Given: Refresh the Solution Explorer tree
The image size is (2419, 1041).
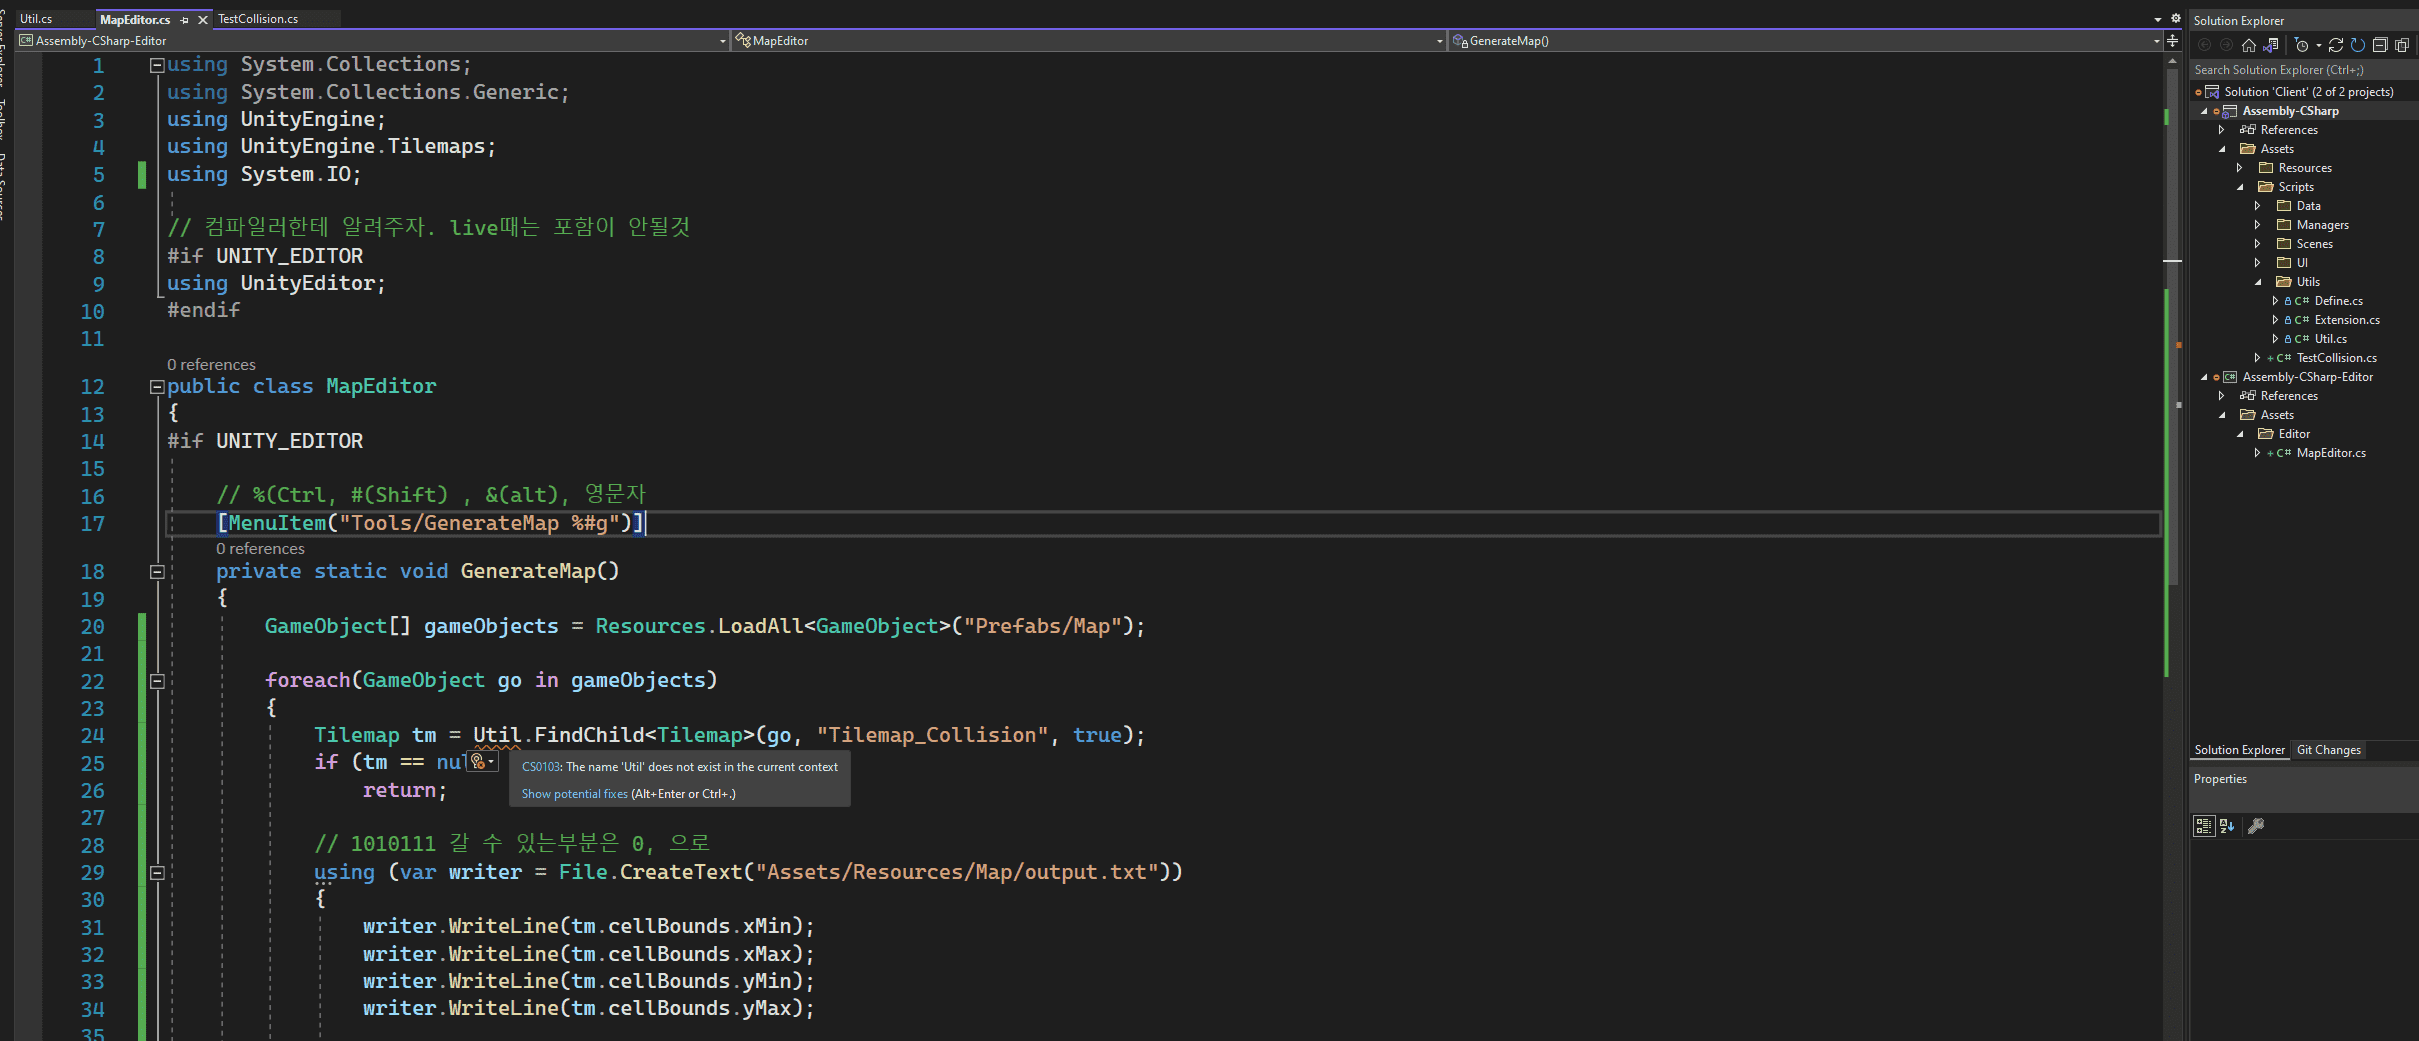Looking at the screenshot, I should [x=2358, y=45].
